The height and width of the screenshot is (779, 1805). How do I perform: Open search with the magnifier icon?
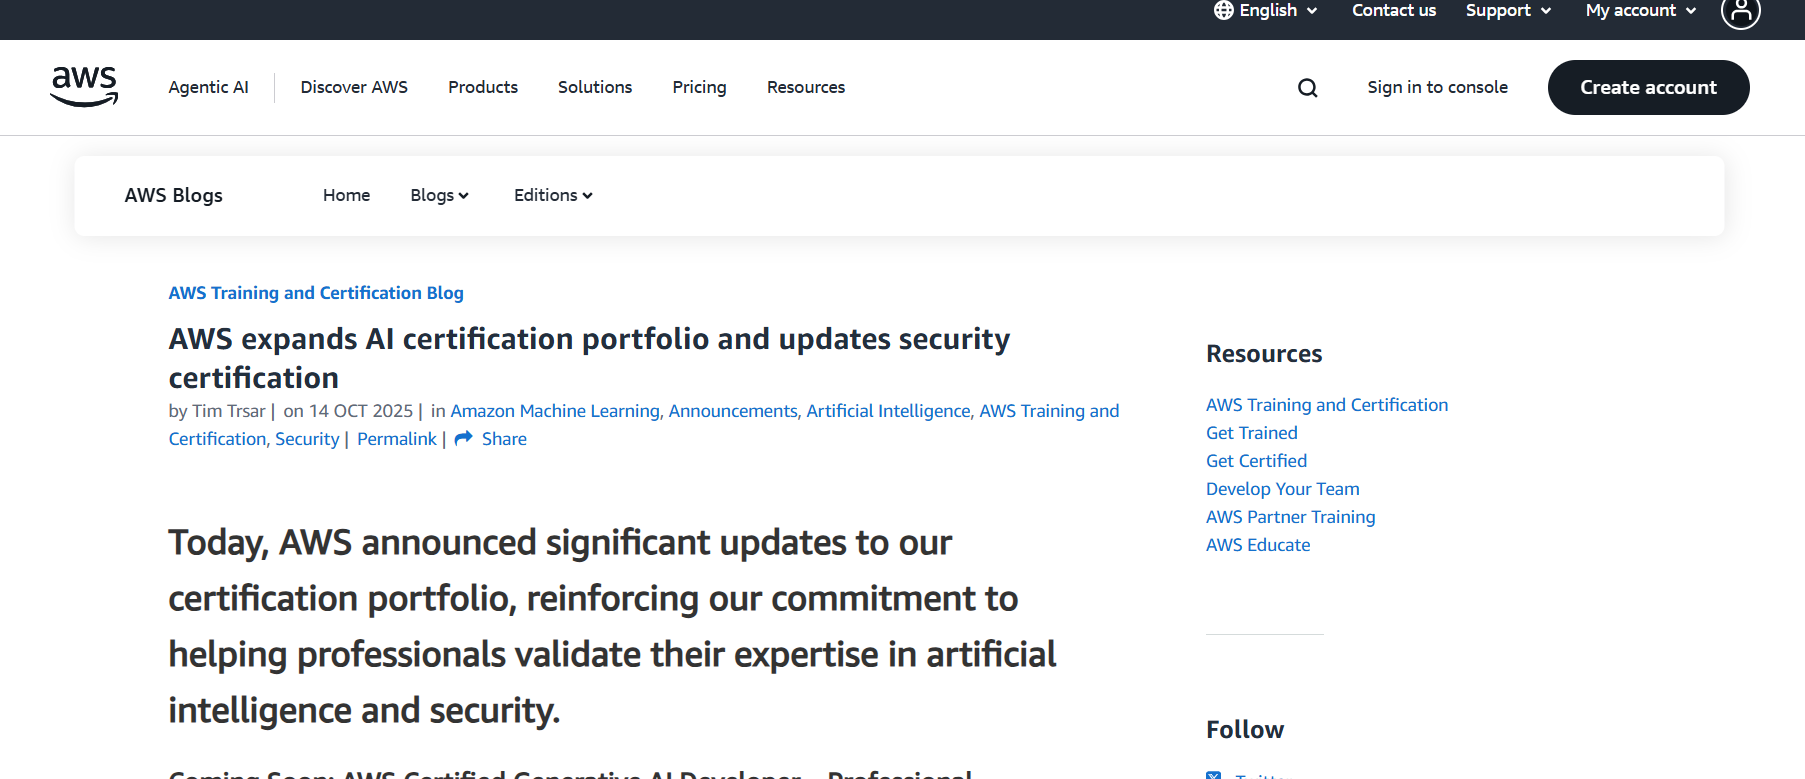click(x=1307, y=88)
